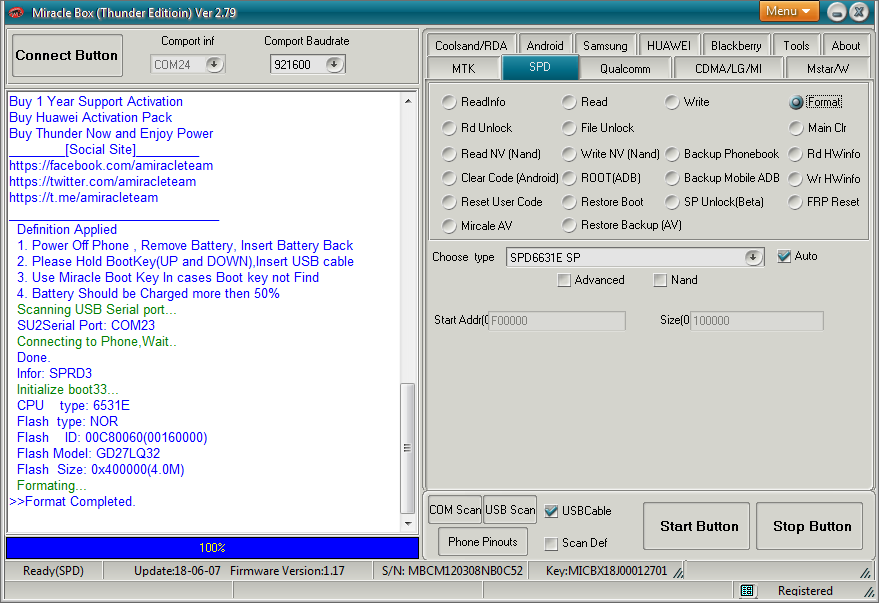This screenshot has width=879, height=603.
Task: Switch to the Qualcomm tab
Action: [625, 68]
